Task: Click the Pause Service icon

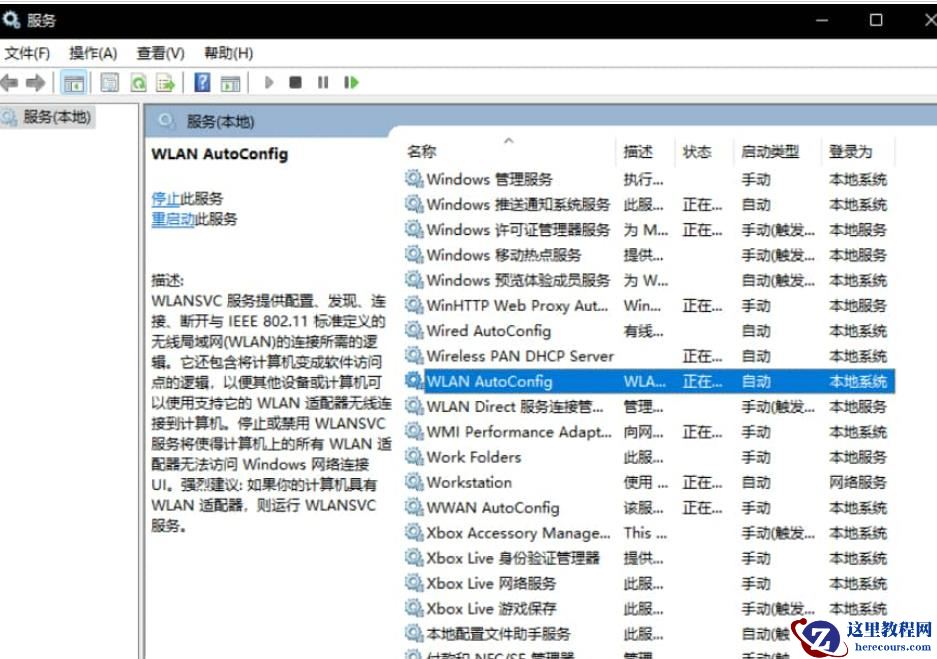Action: pos(320,83)
